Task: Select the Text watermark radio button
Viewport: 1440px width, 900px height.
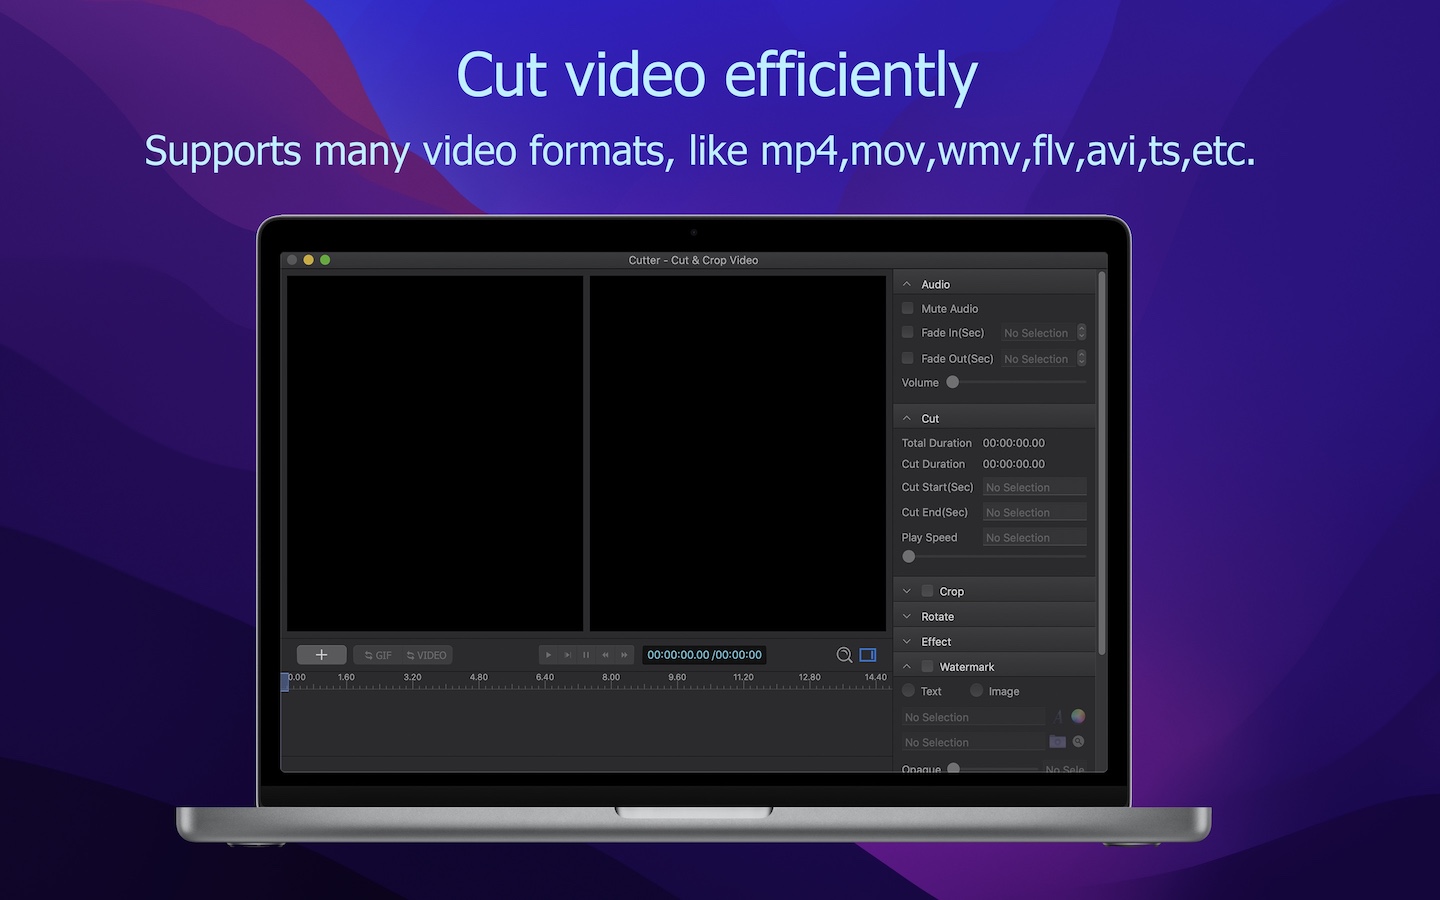Action: tap(908, 691)
